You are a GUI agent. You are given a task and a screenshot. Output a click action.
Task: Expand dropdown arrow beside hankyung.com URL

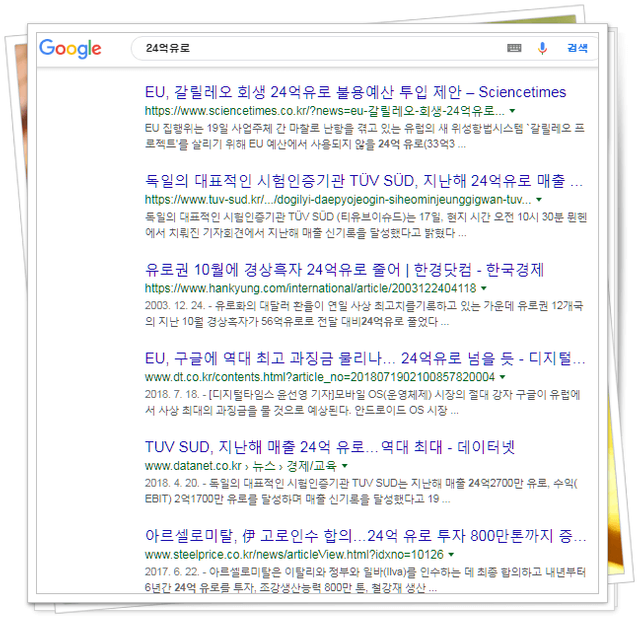[x=484, y=288]
